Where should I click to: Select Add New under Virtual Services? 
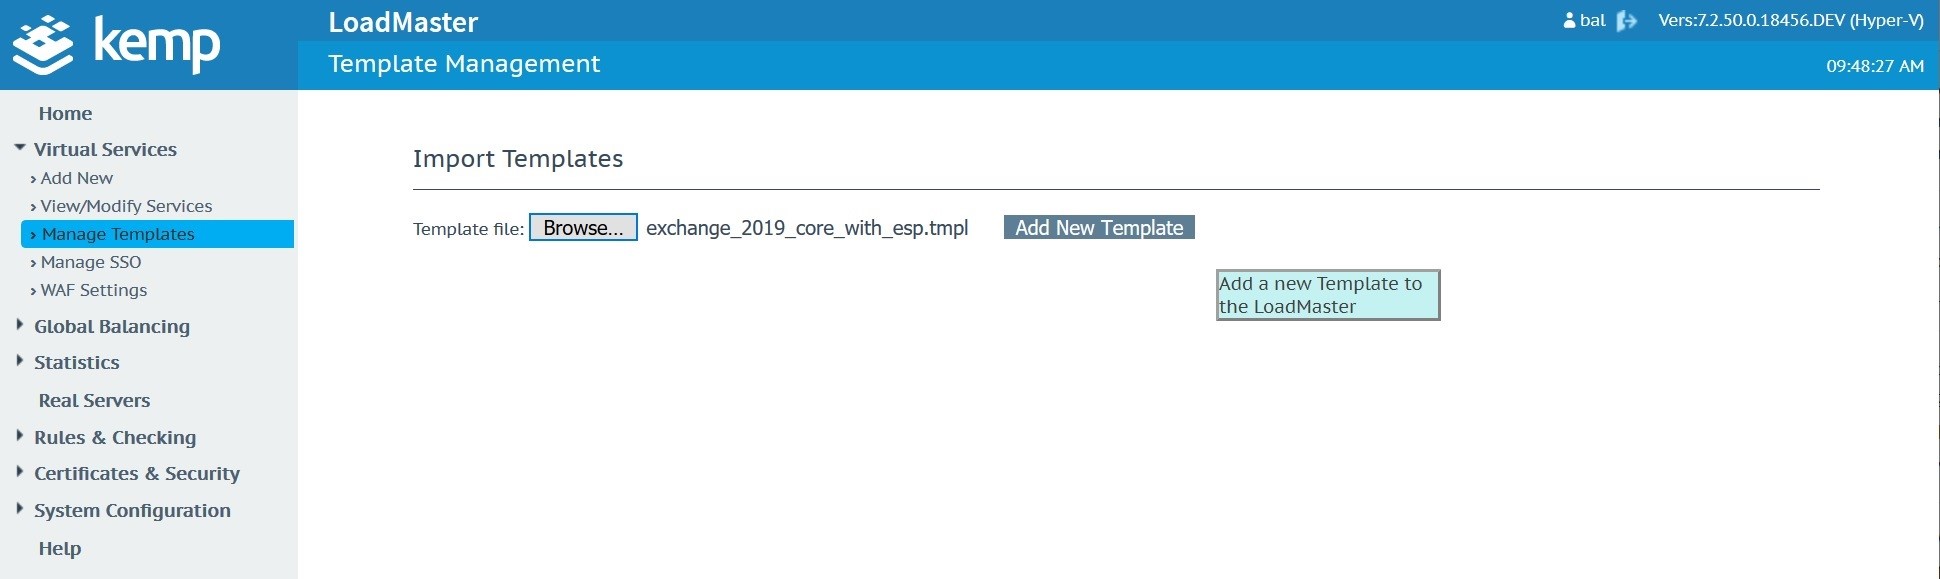click(x=77, y=178)
